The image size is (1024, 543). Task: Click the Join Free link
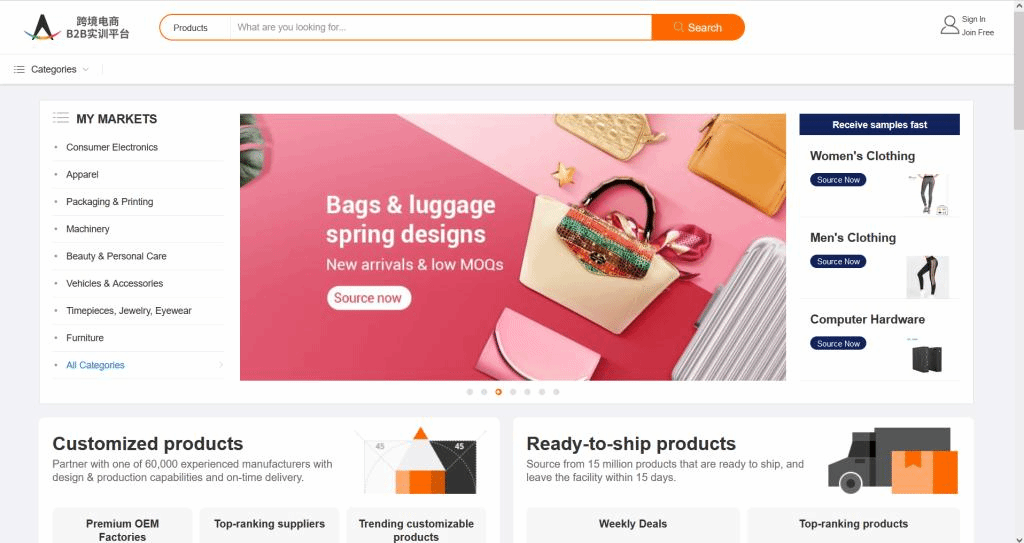pyautogui.click(x=978, y=33)
